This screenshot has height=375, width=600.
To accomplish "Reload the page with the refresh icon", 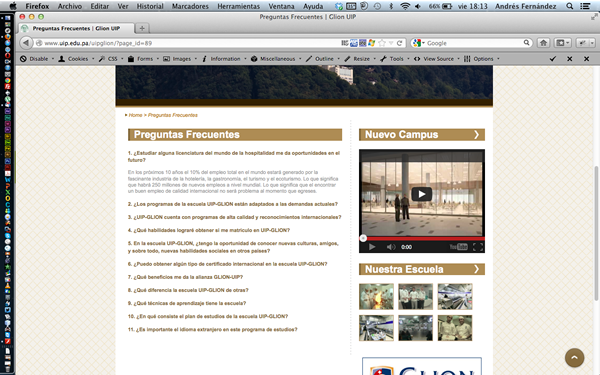I will 399,43.
